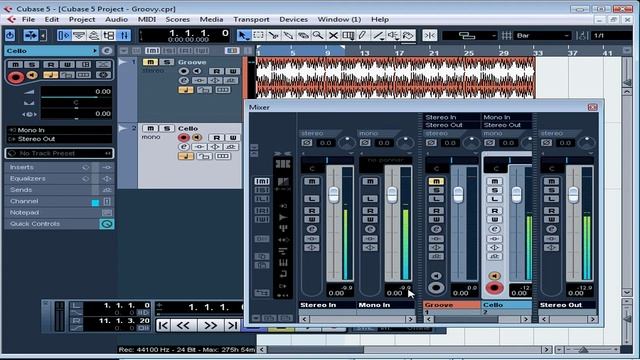This screenshot has height=360, width=640.
Task: Close the Mixer window
Action: coord(593,107)
